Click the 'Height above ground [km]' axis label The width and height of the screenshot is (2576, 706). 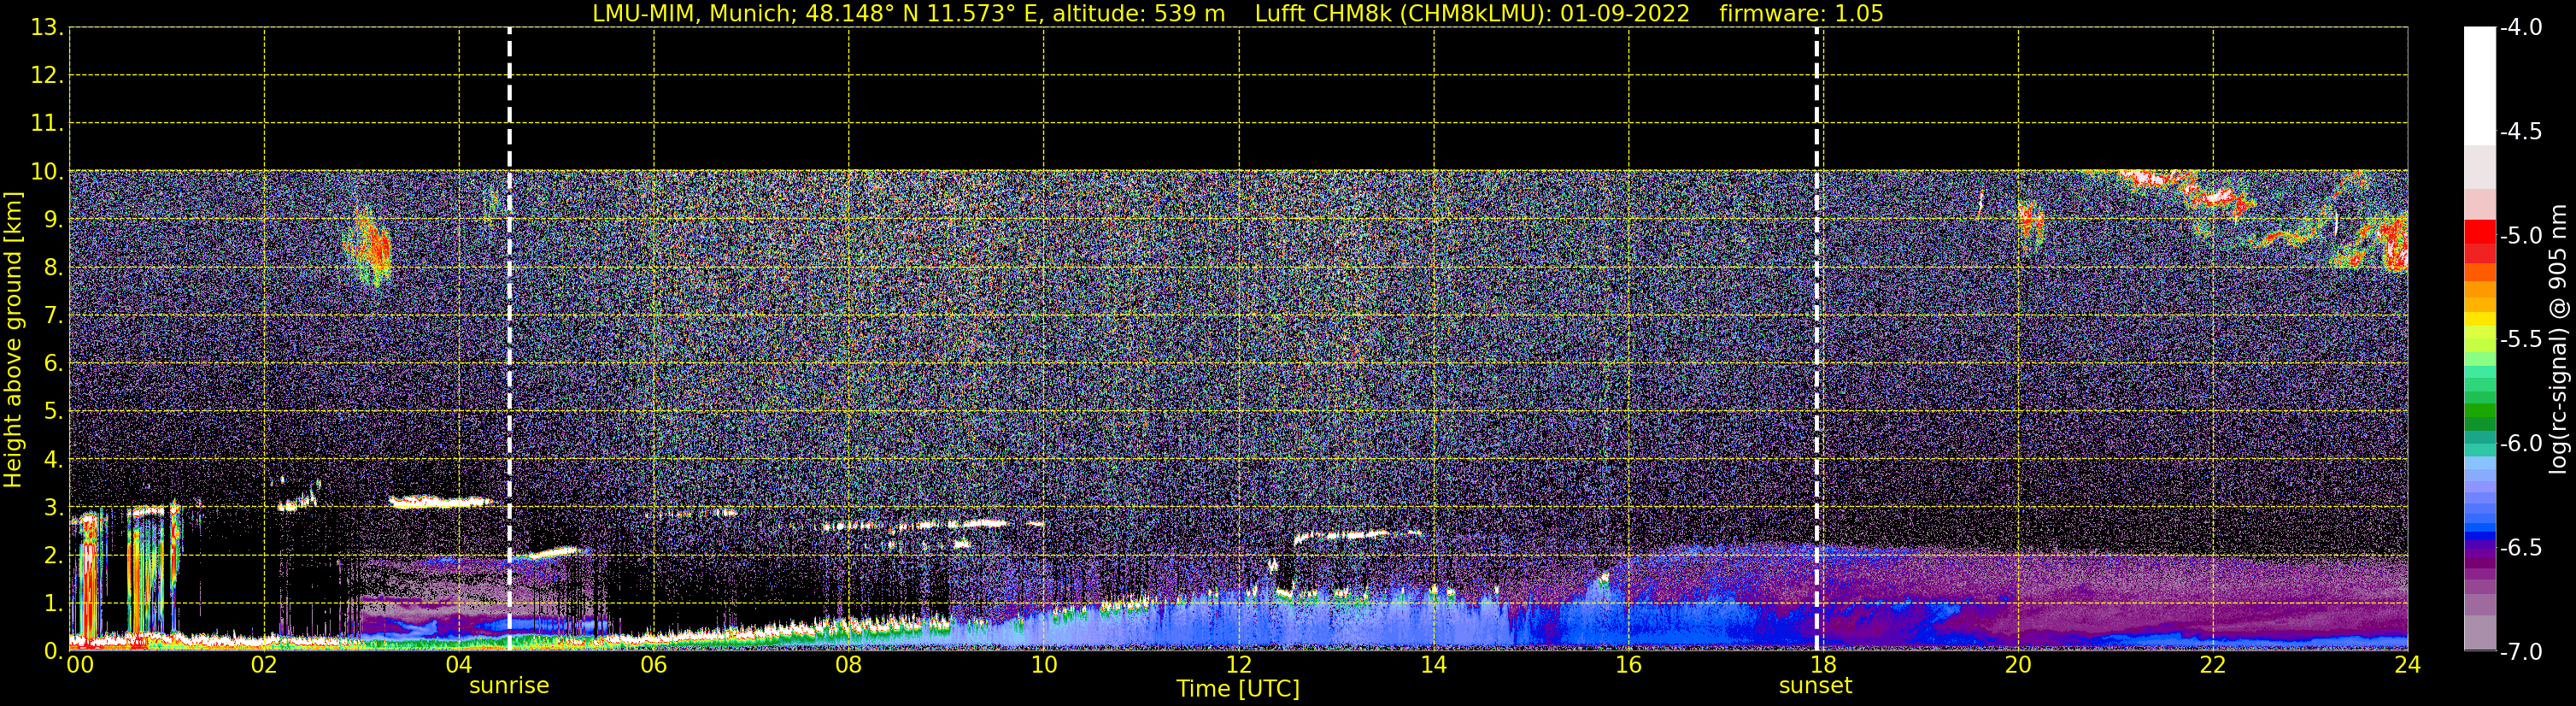tap(13, 340)
